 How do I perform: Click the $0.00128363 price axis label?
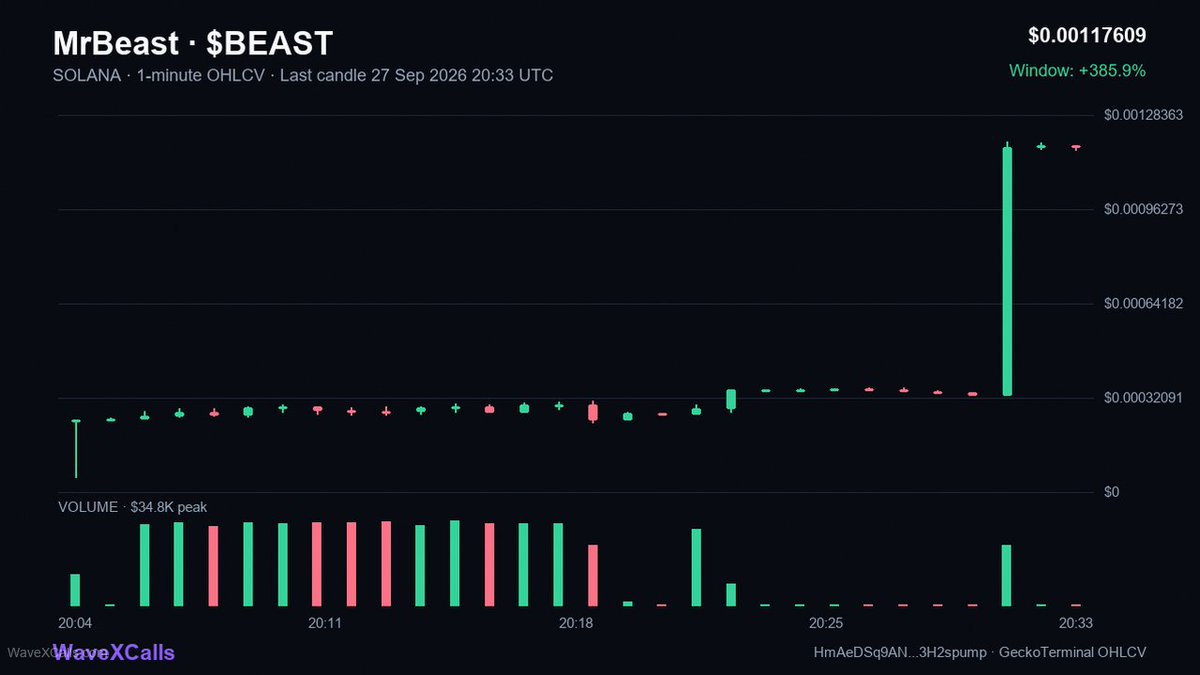1144,116
